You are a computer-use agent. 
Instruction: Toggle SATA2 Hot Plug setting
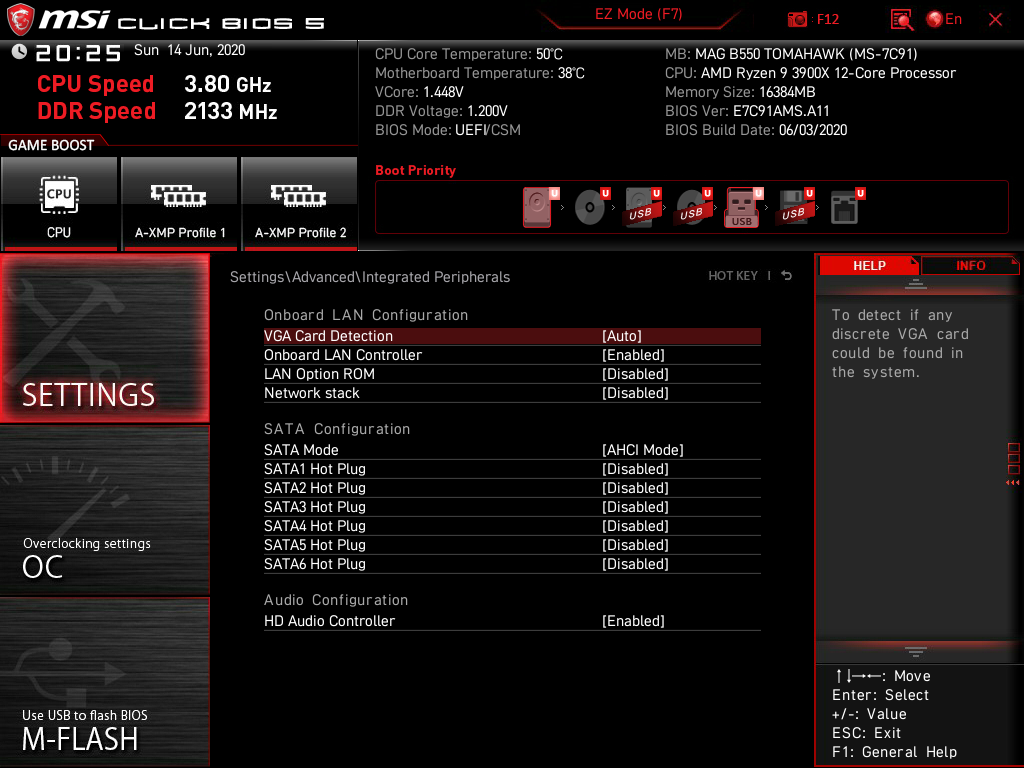[512, 488]
